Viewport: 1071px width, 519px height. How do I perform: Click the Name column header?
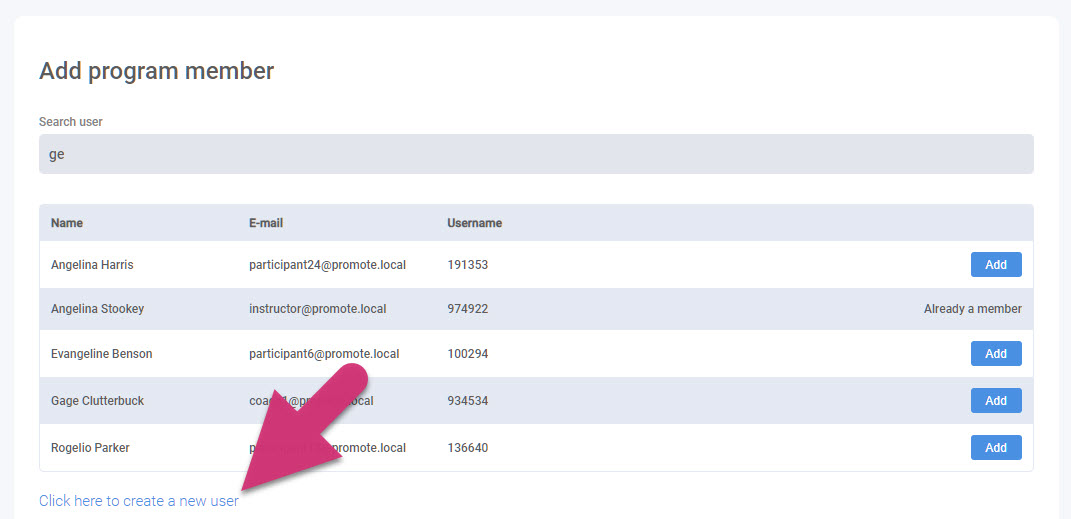tap(67, 223)
